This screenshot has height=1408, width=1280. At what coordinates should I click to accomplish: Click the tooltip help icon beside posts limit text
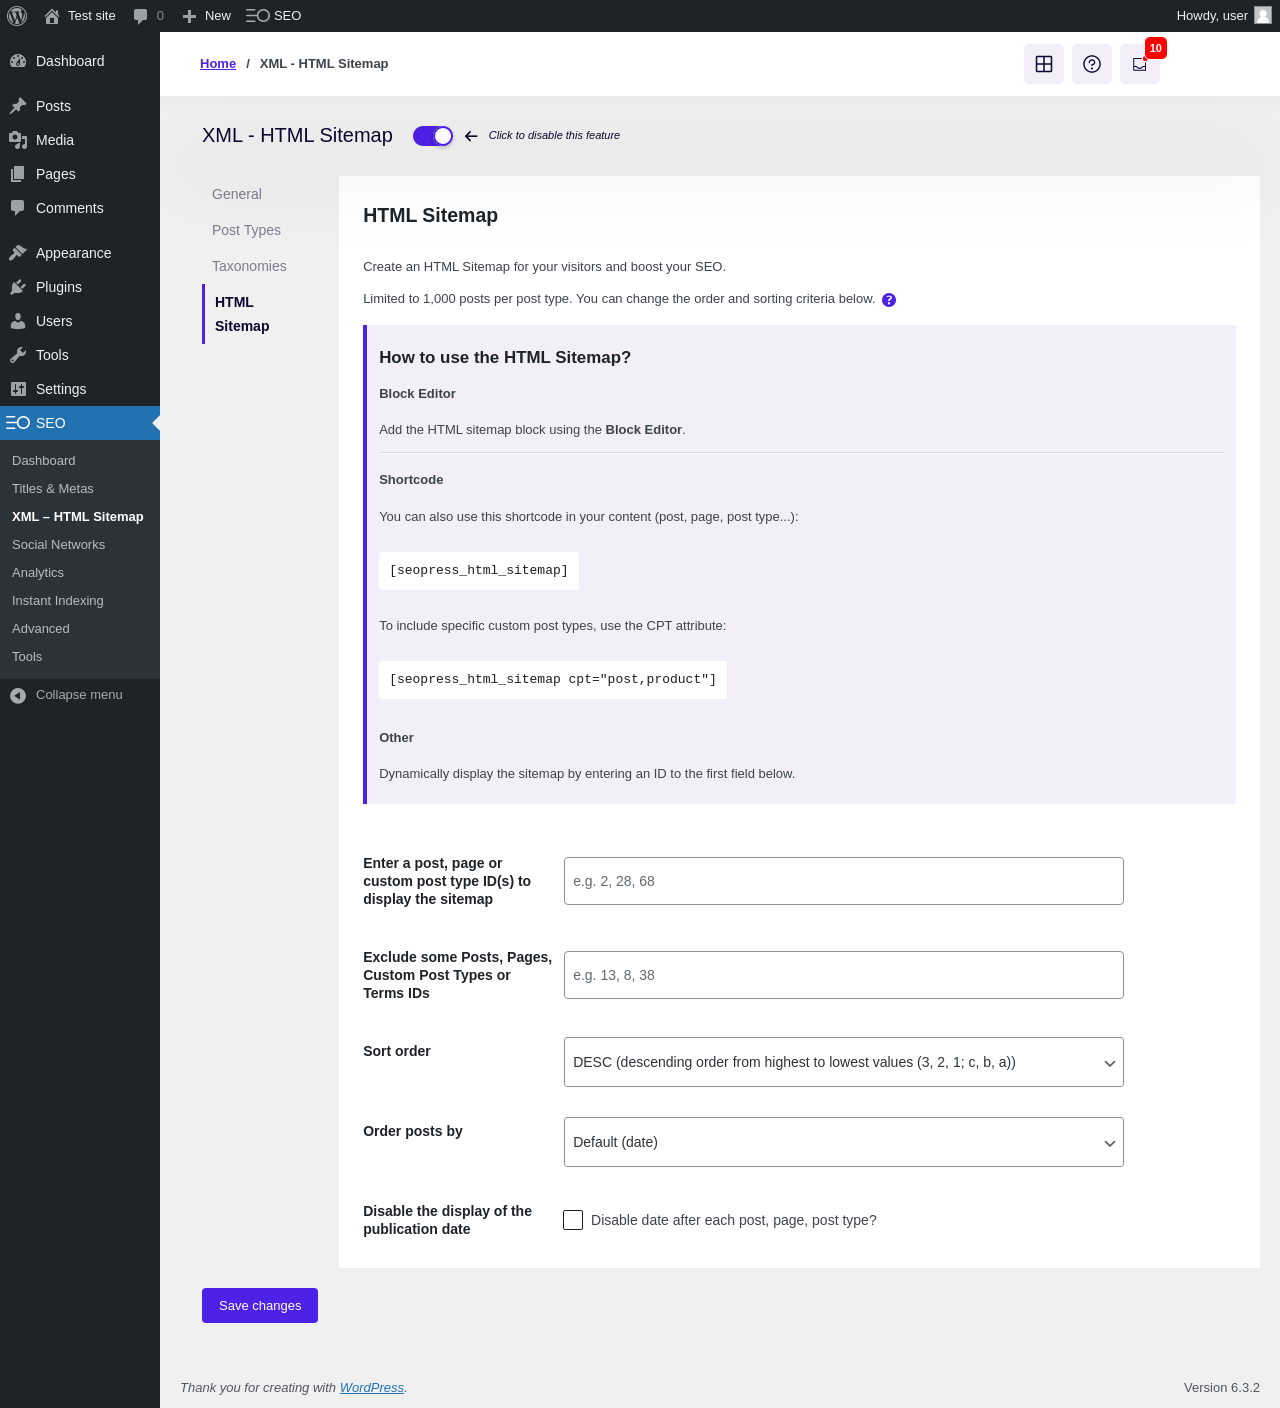889,300
